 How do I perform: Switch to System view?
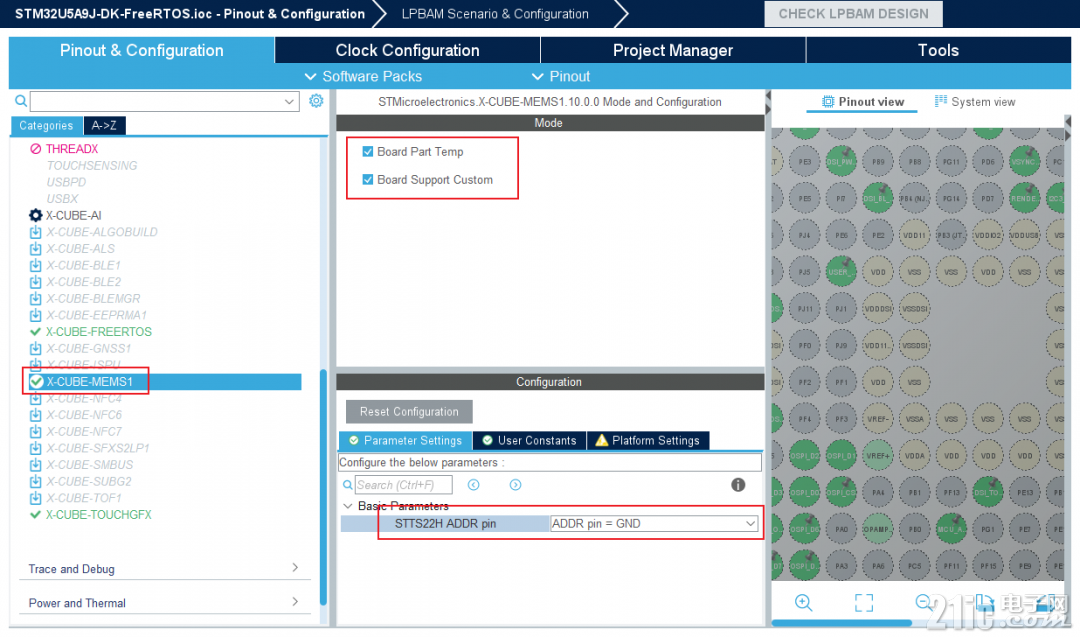[x=975, y=102]
